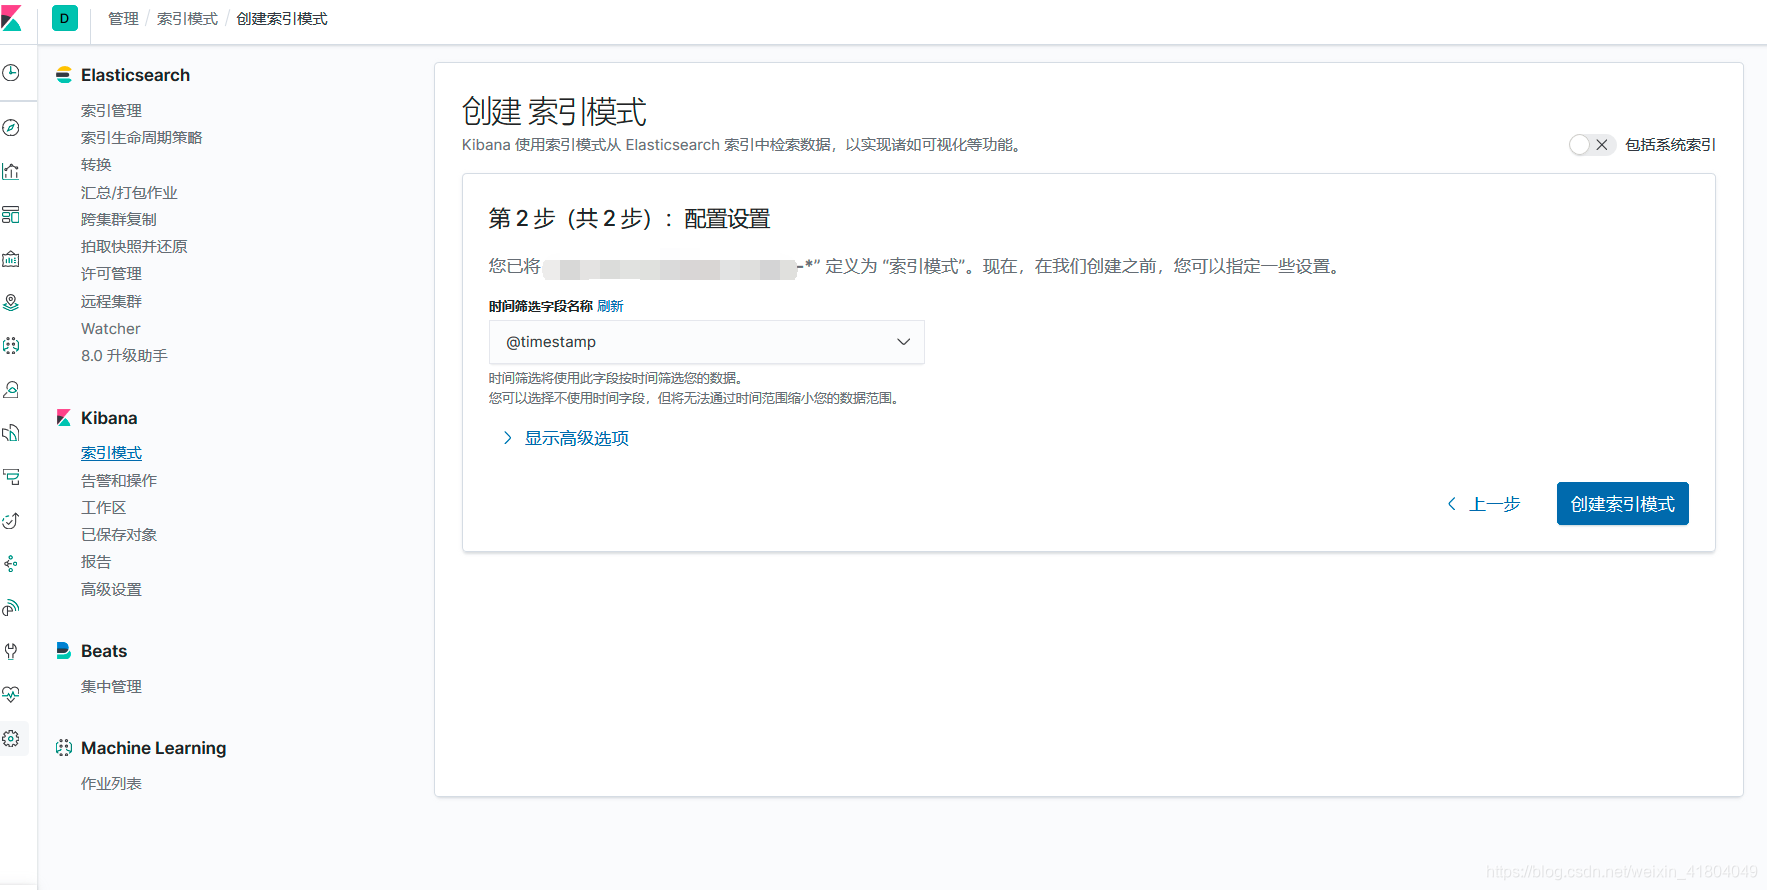Image resolution: width=1767 pixels, height=890 pixels.
Task: Click the Machine Learning section icon
Action: [x=64, y=748]
